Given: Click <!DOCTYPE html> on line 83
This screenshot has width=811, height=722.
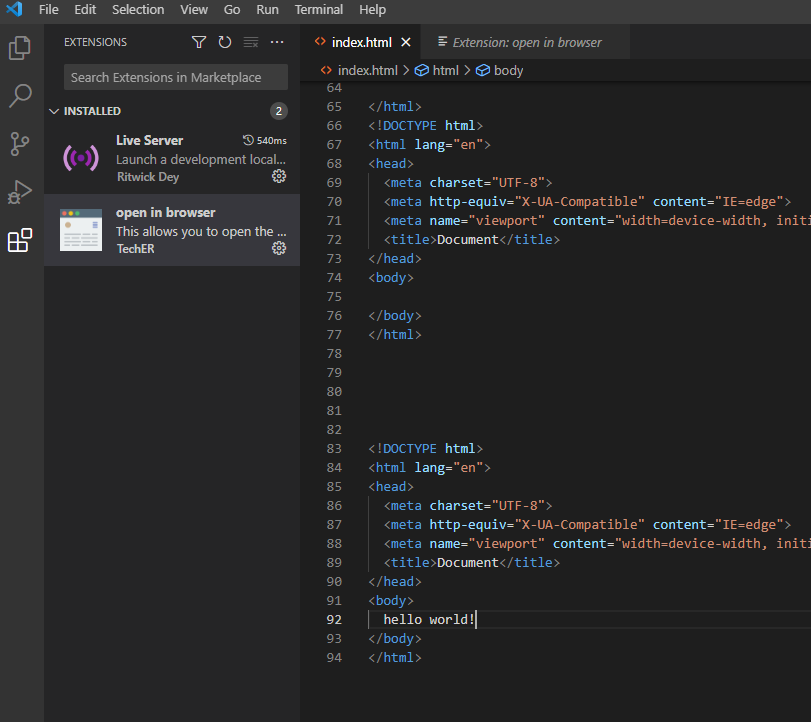Looking at the screenshot, I should [x=426, y=448].
